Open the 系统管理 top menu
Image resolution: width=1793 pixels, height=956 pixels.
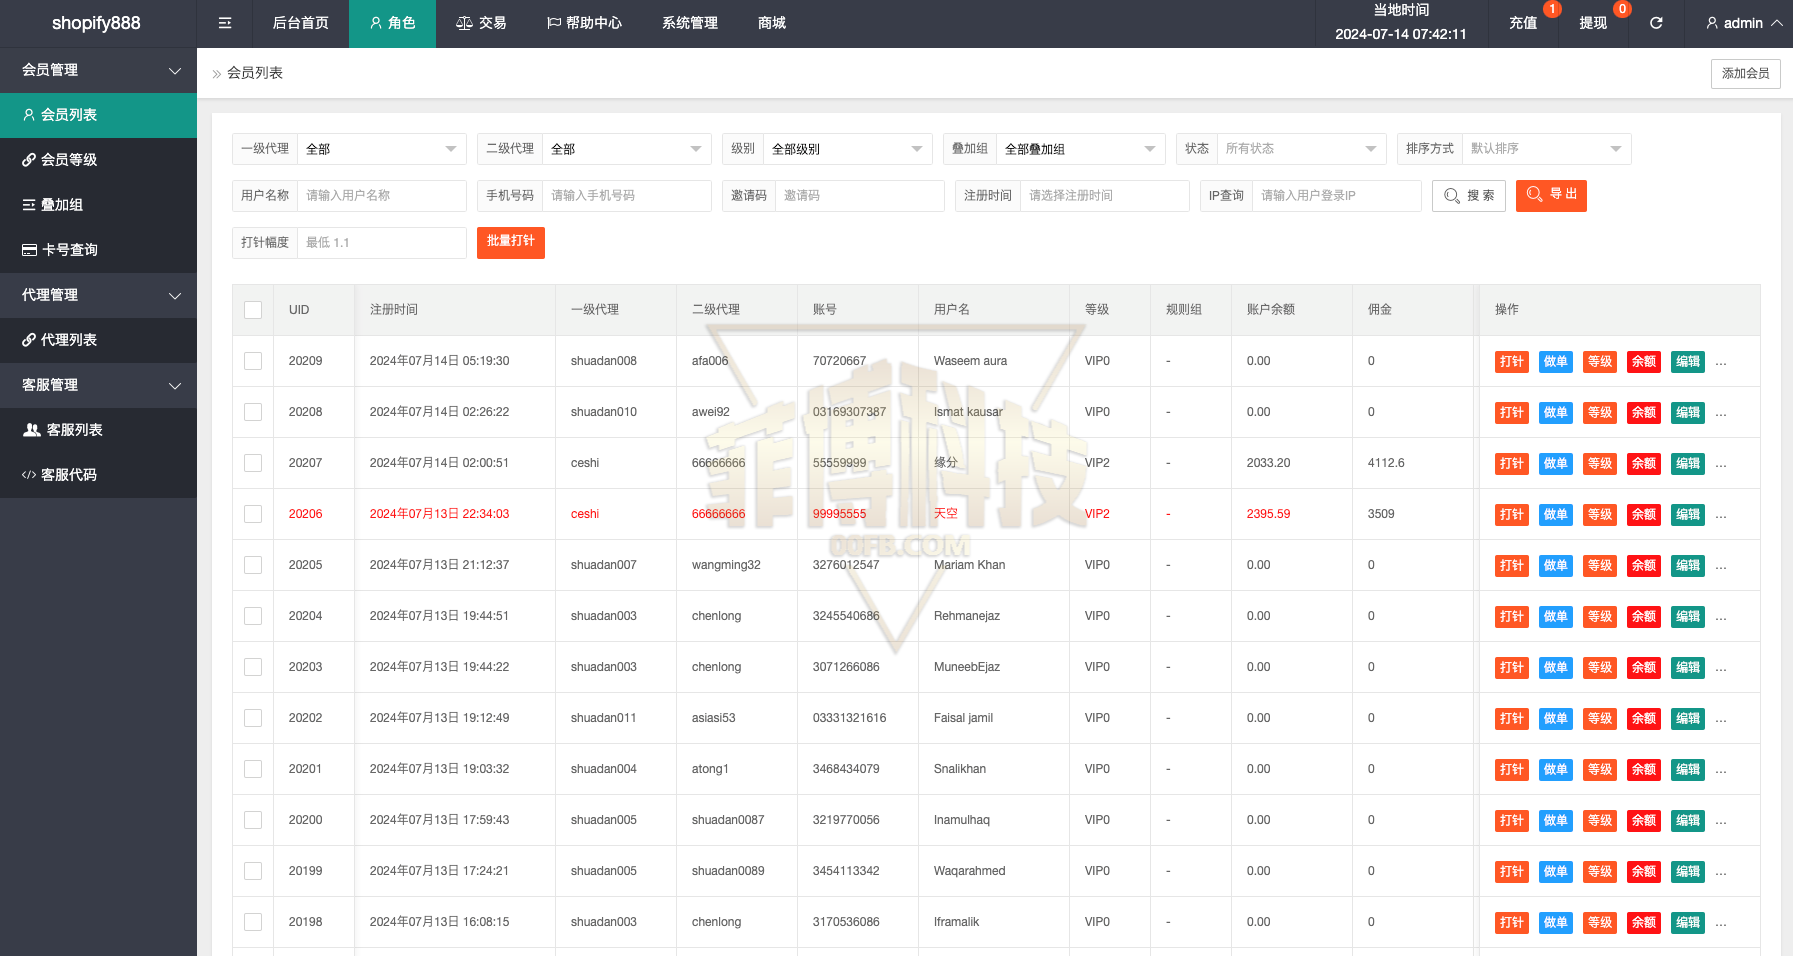690,23
